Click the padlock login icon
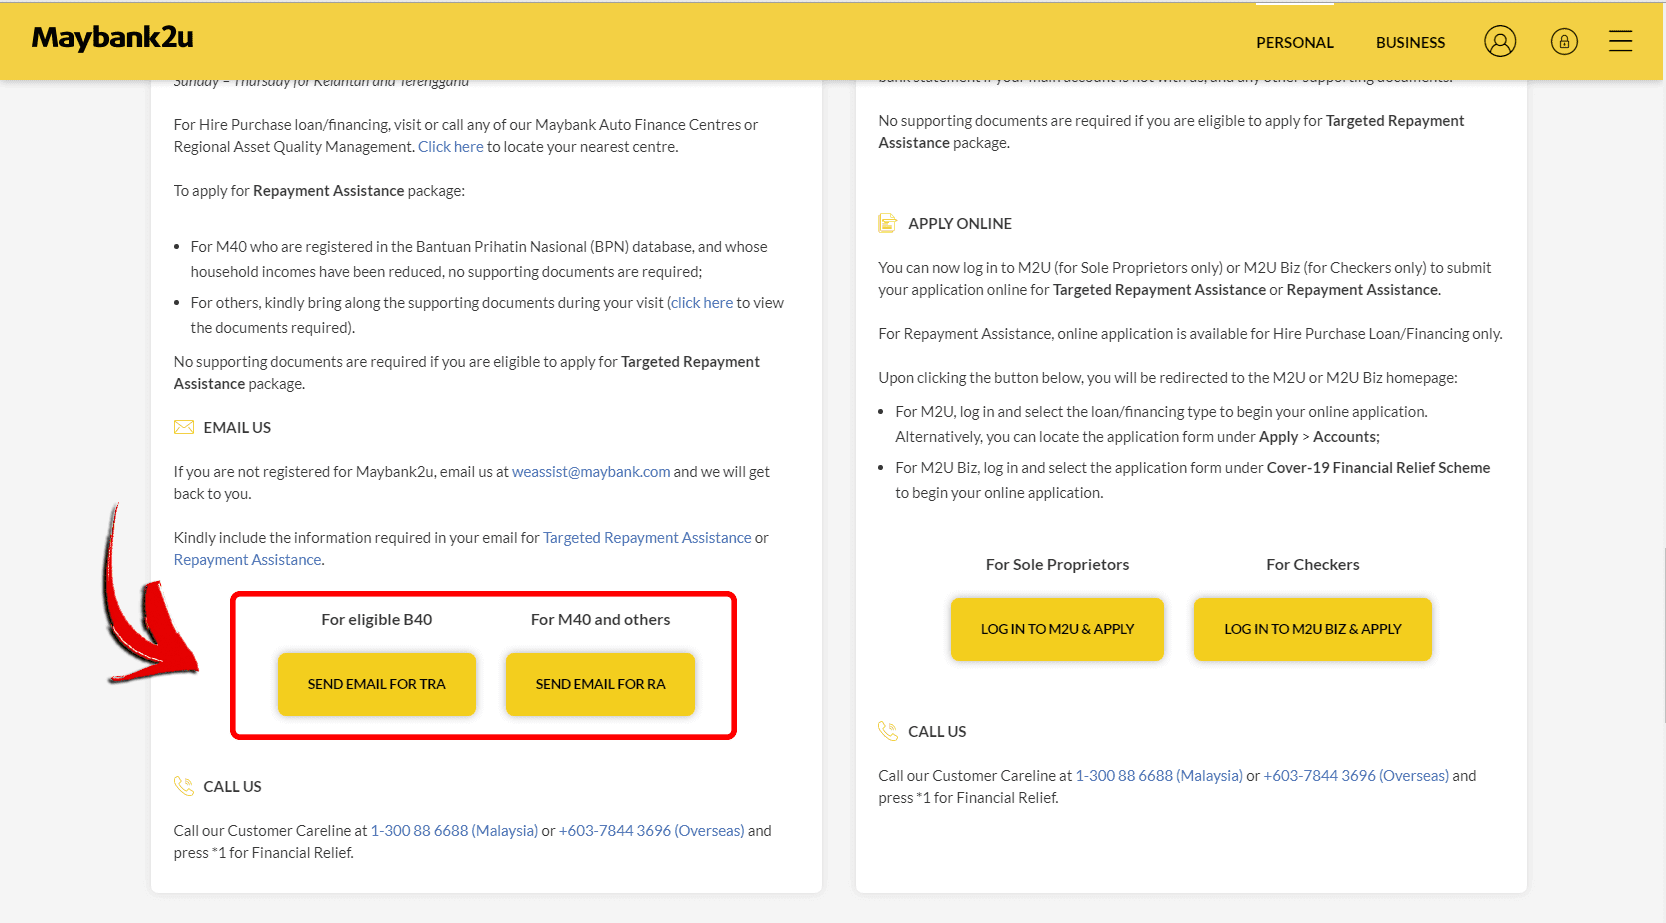The image size is (1666, 923). tap(1564, 41)
